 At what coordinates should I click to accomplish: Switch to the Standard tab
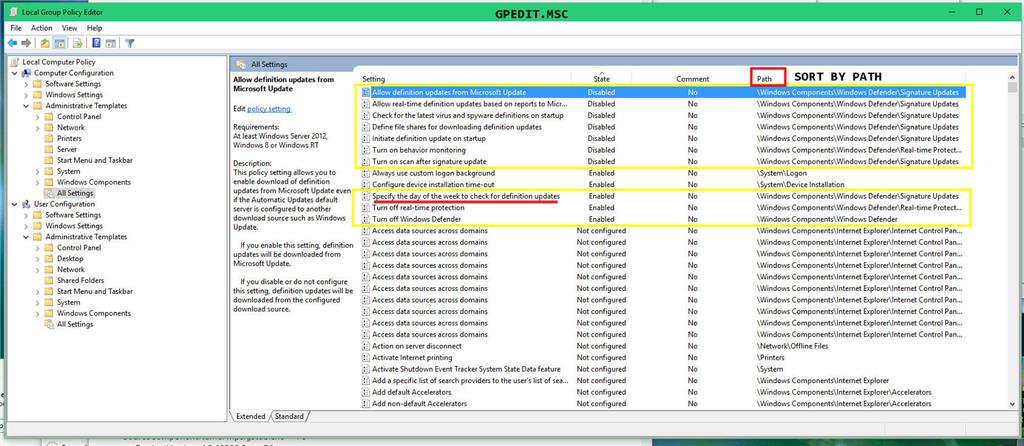click(x=289, y=416)
